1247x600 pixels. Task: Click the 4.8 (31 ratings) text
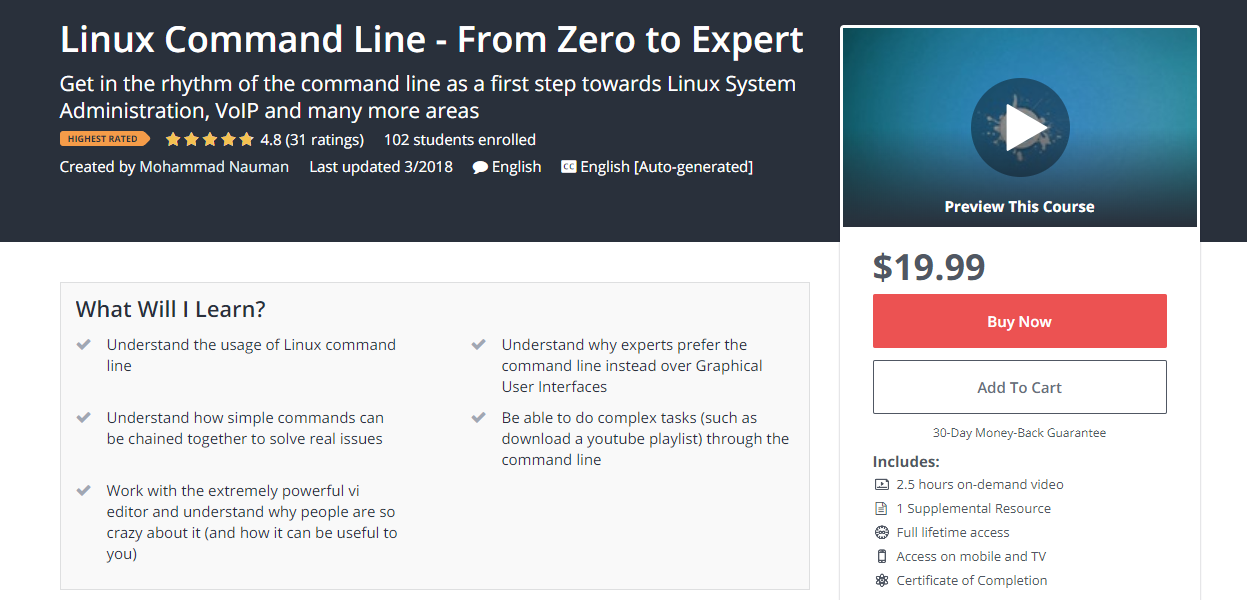point(312,140)
